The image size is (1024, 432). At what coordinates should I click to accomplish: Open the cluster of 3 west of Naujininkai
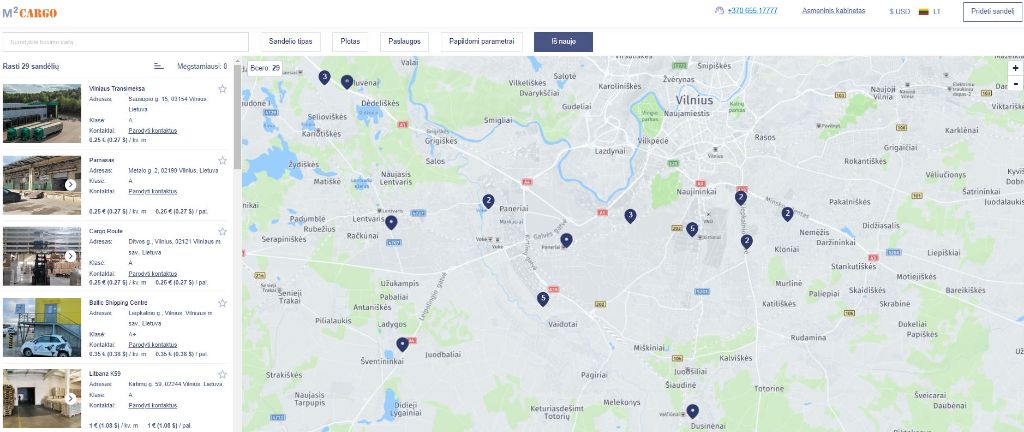630,215
